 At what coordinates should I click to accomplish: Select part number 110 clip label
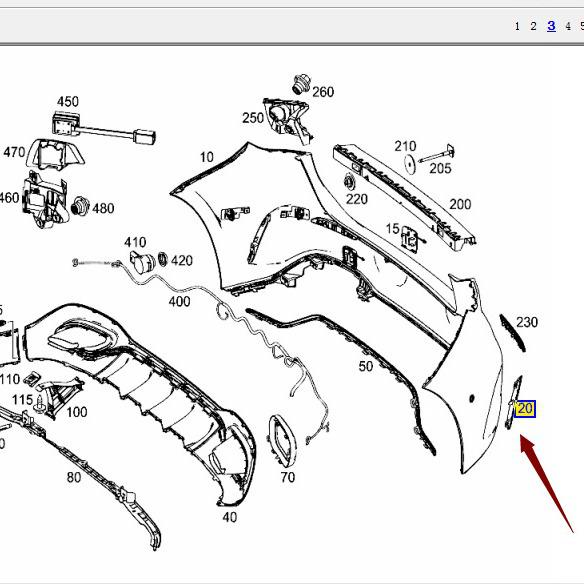[10, 379]
